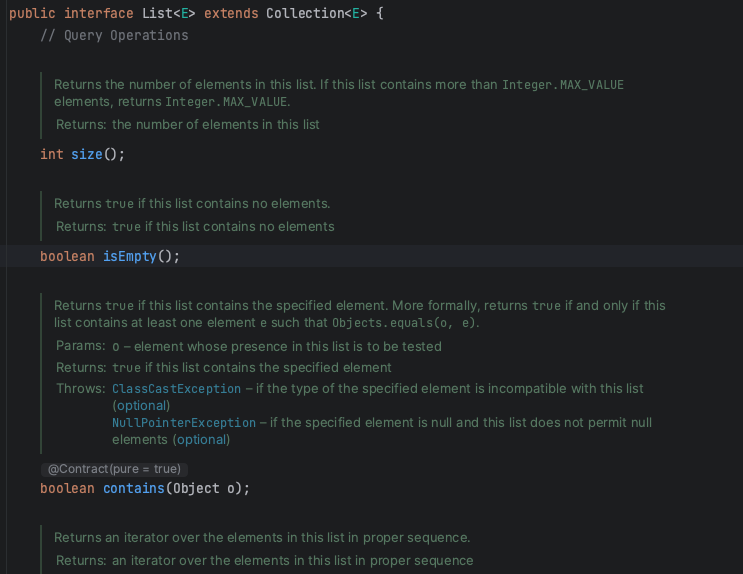Viewport: 743px width, 574px height.
Task: Place cursor on the size method name
Action: (87, 155)
